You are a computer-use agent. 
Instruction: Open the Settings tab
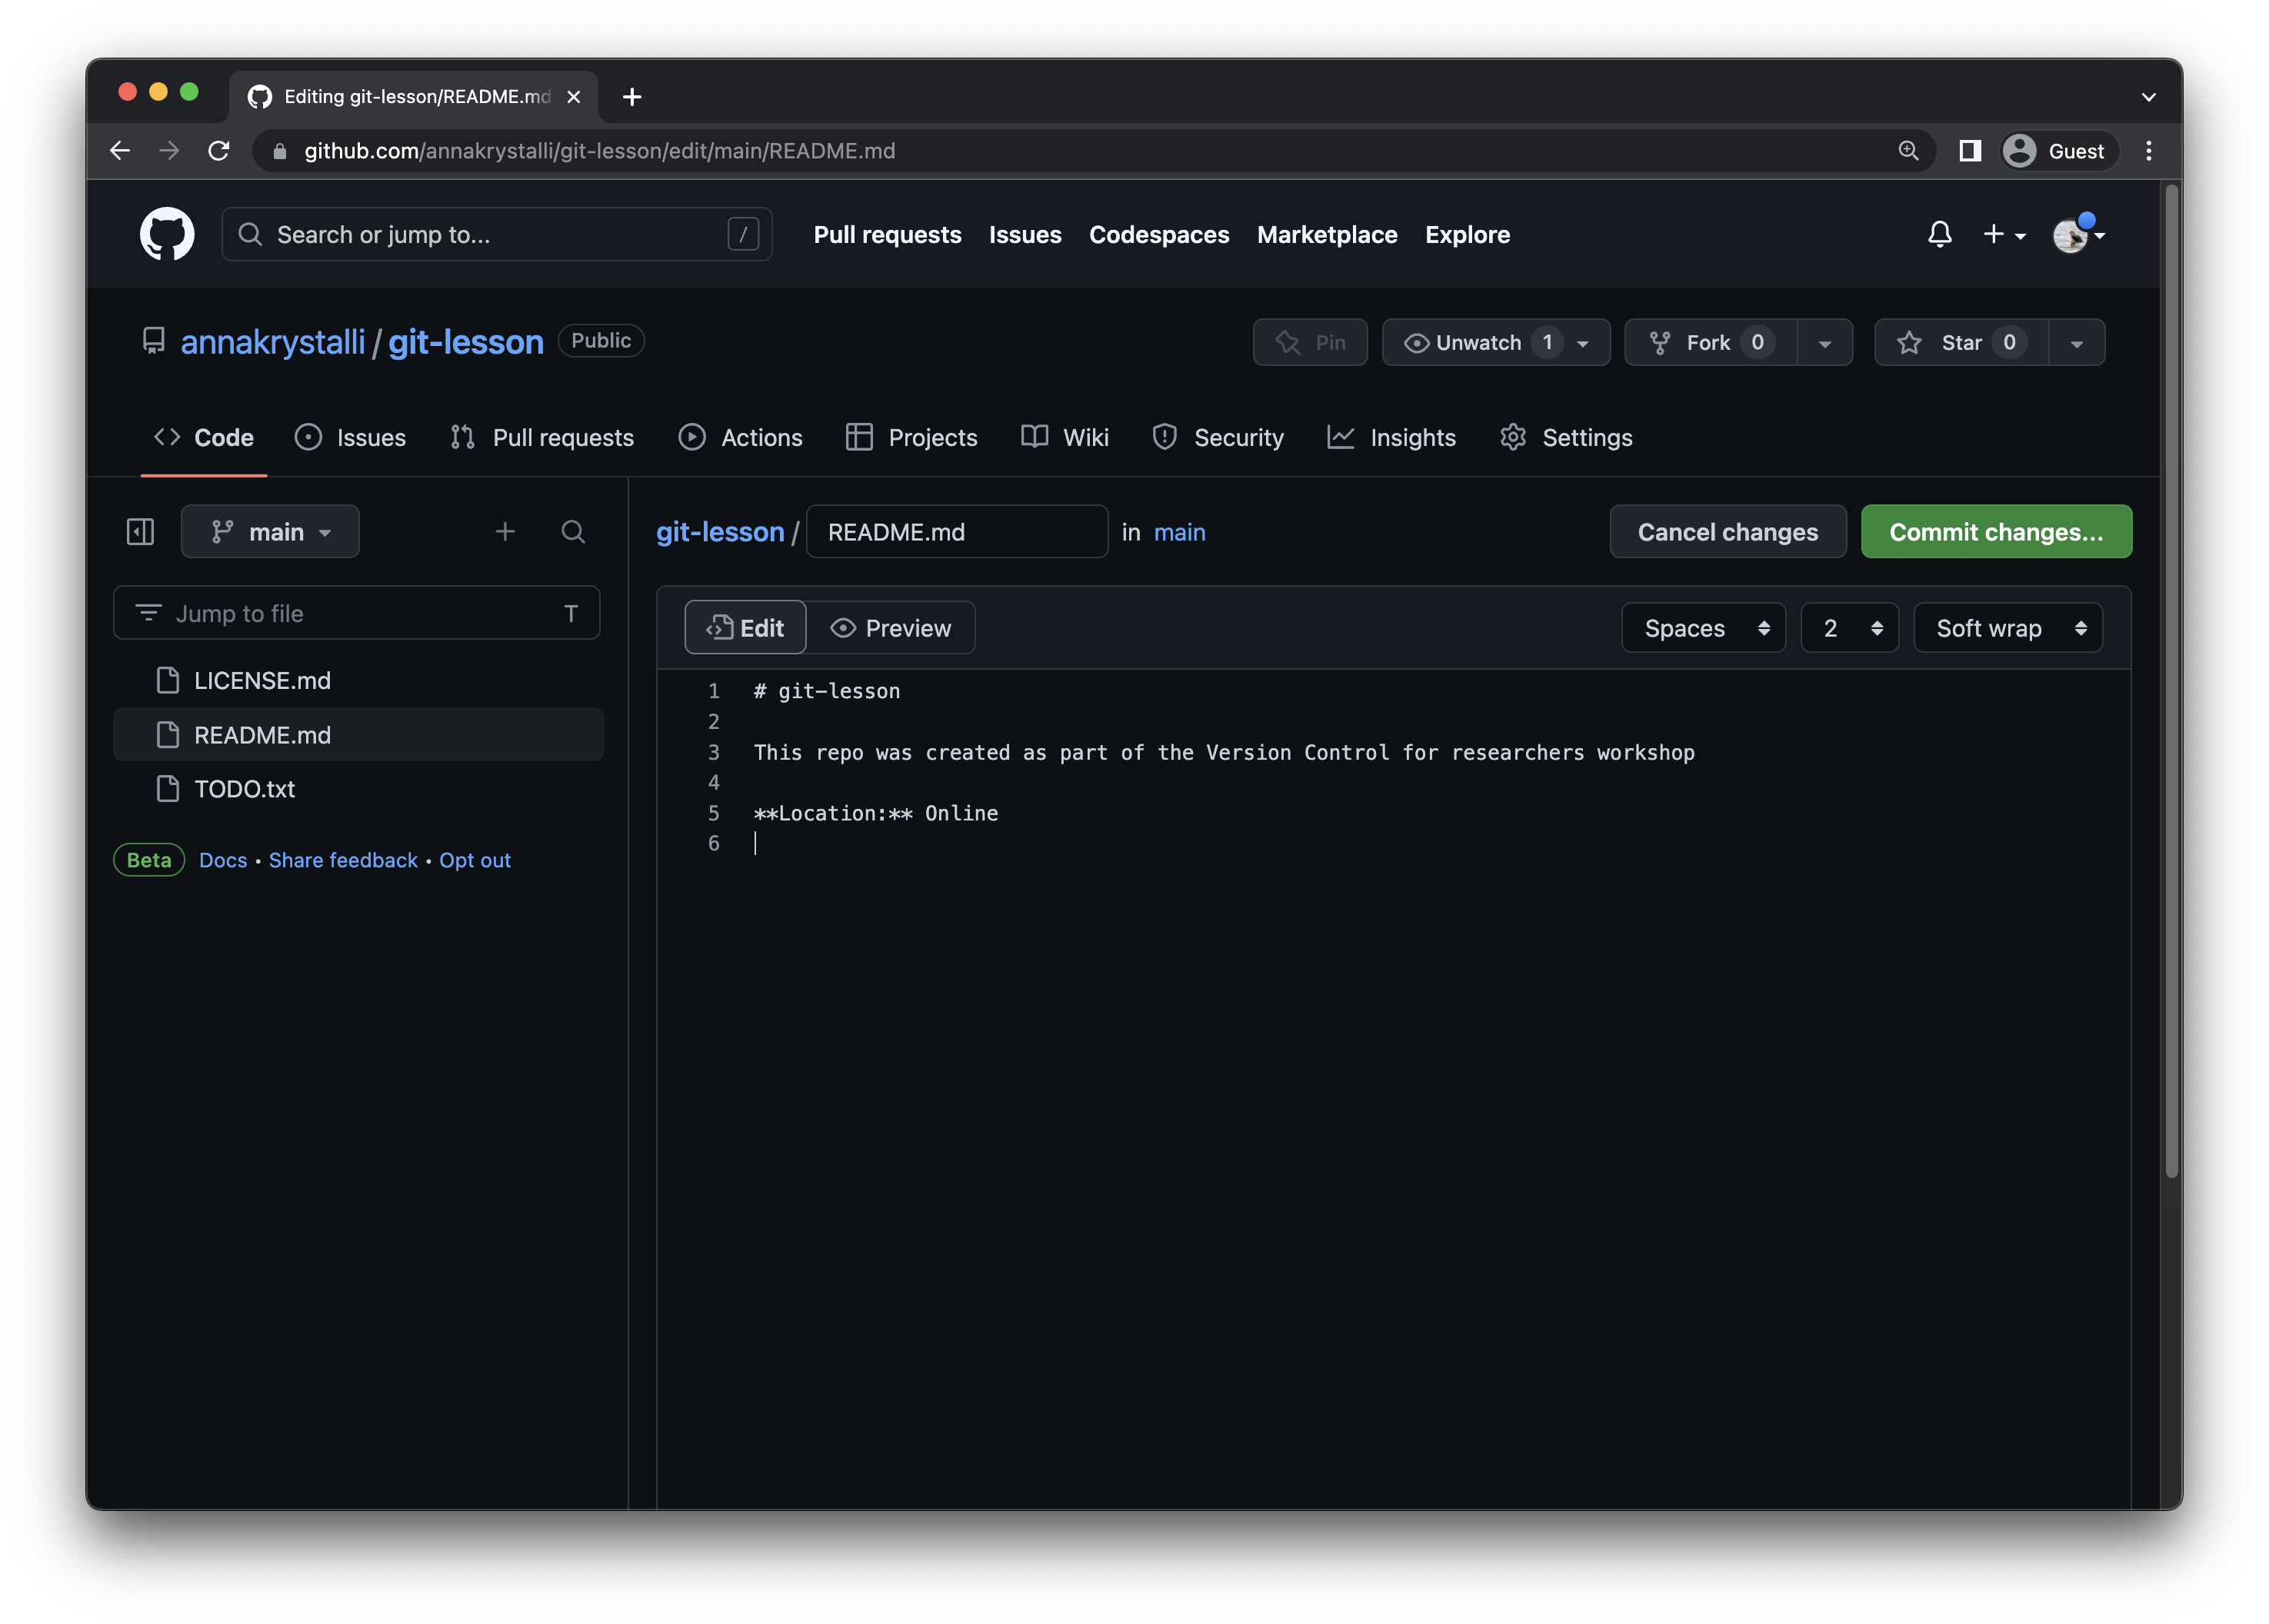point(1565,437)
